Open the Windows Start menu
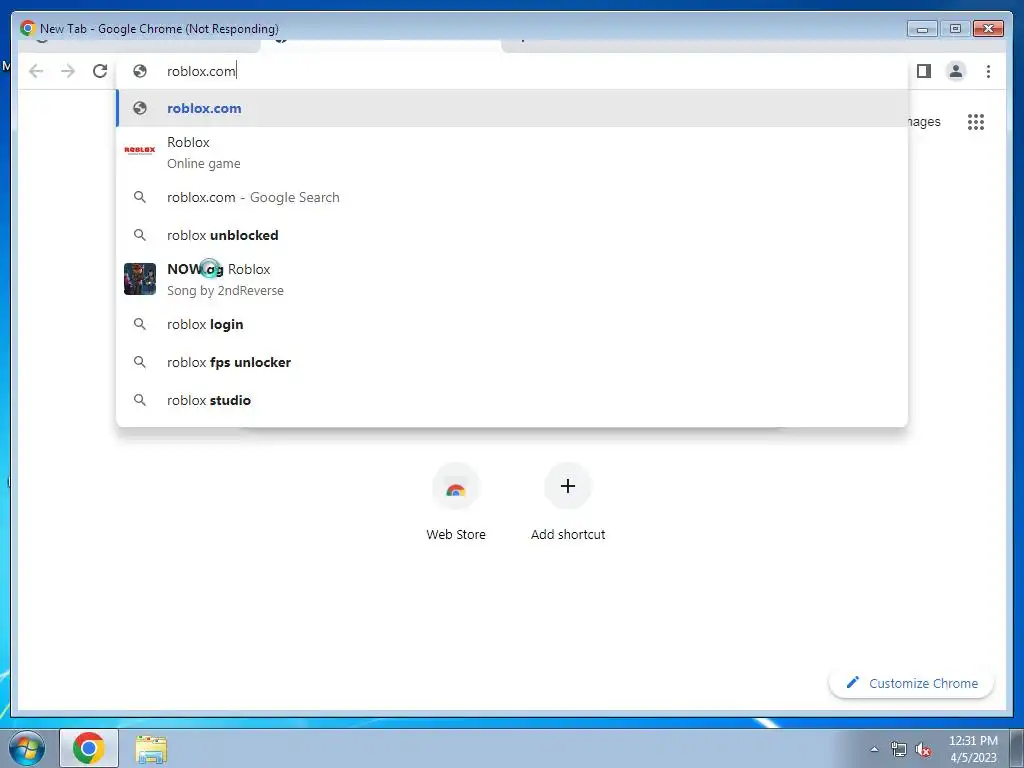 click(x=27, y=748)
